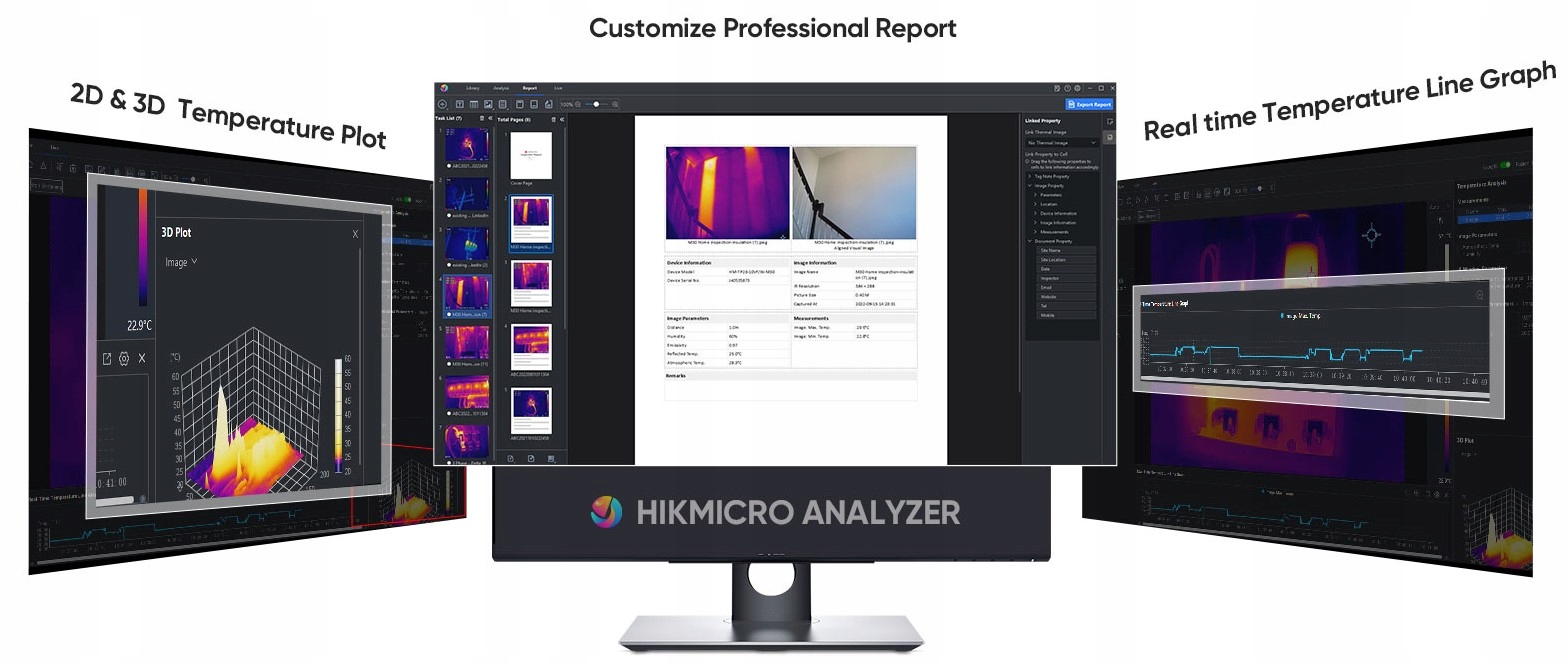
Task: Click the export icon in left window
Action: click(107, 359)
